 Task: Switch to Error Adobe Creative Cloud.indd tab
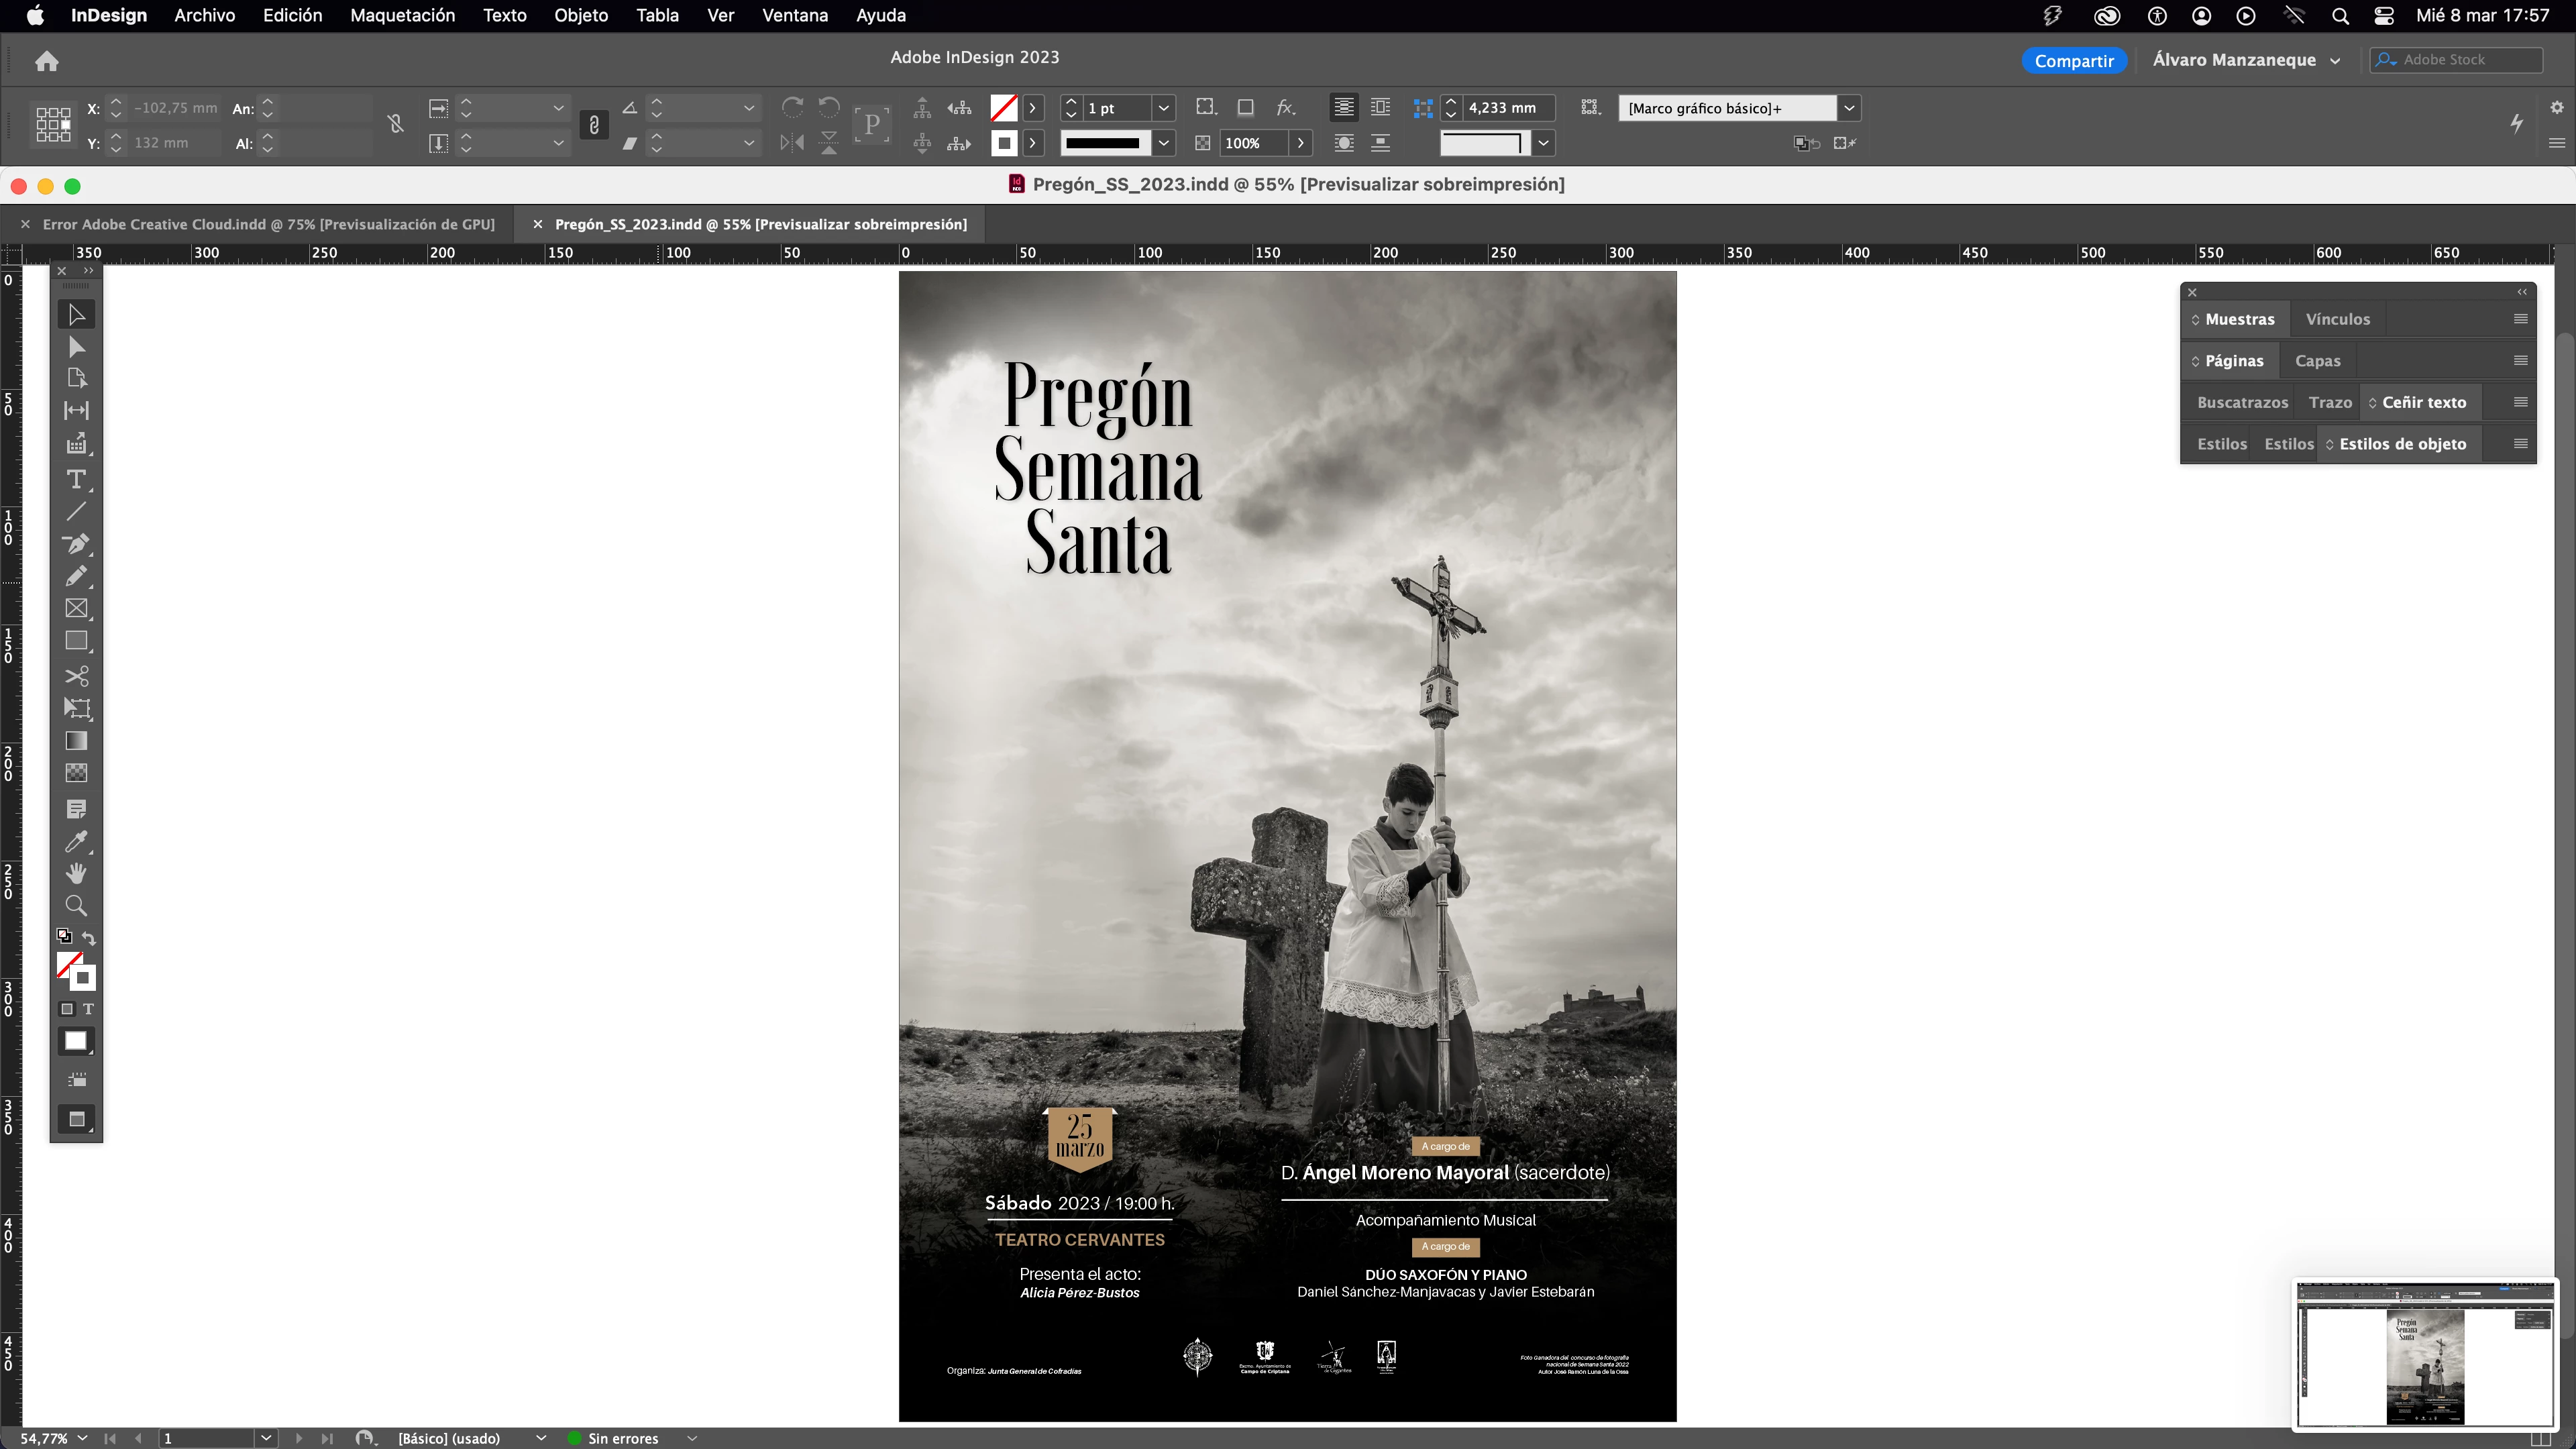pyautogui.click(x=268, y=224)
